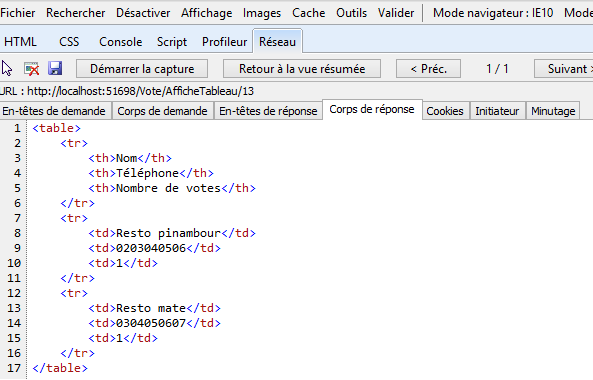This screenshot has height=380, width=593.
Task: Open the Désactiver menu
Action: 143,13
